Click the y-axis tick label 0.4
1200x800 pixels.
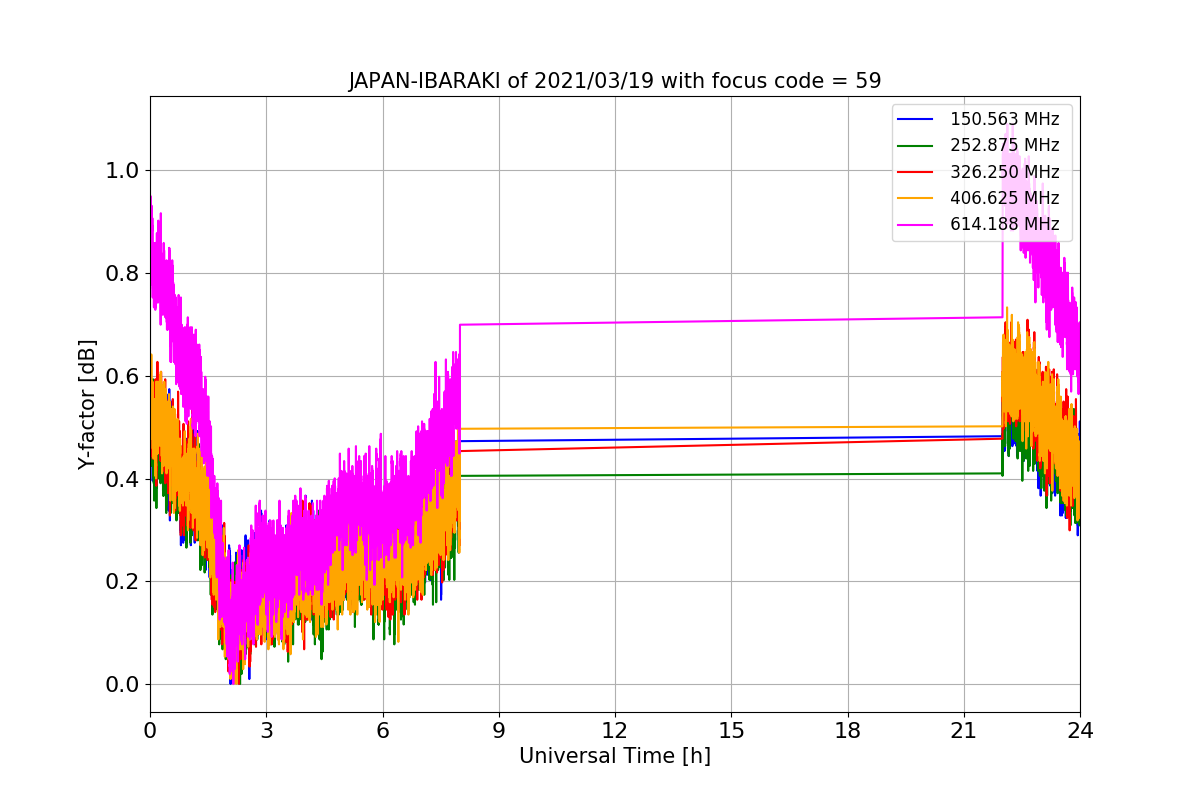(121, 479)
